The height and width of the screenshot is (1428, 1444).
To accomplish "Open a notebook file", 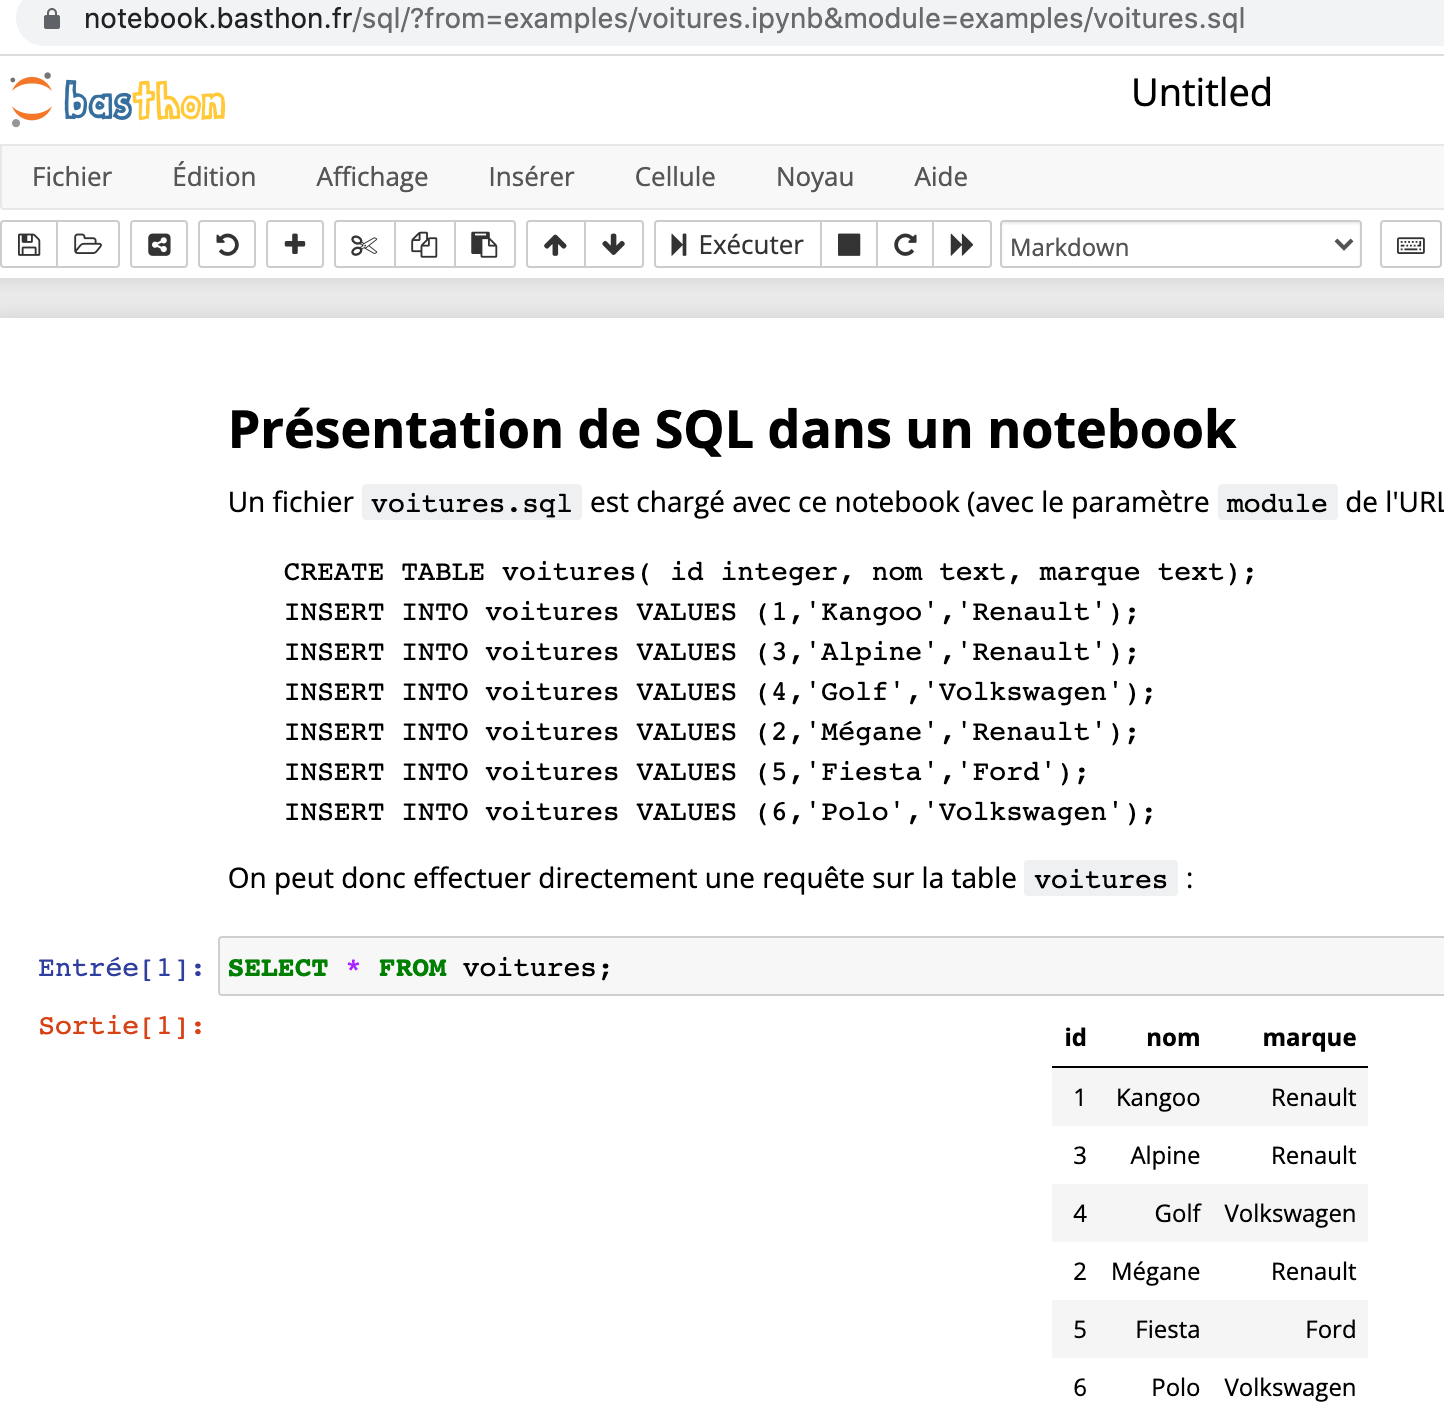I will 88,244.
